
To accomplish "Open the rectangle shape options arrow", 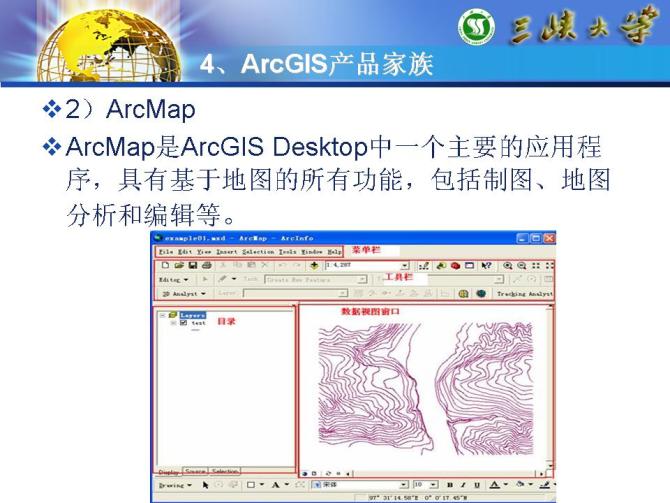I will (x=262, y=485).
